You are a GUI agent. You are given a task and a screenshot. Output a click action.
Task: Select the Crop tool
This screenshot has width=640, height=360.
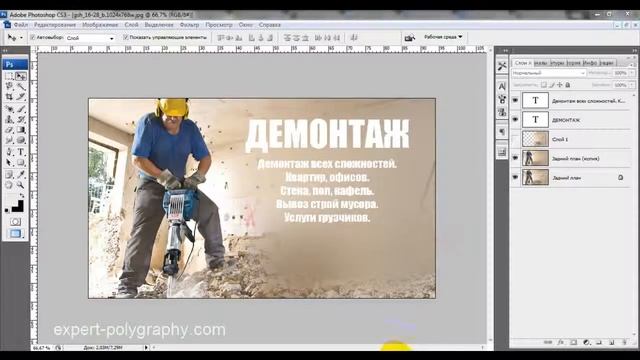(x=9, y=97)
